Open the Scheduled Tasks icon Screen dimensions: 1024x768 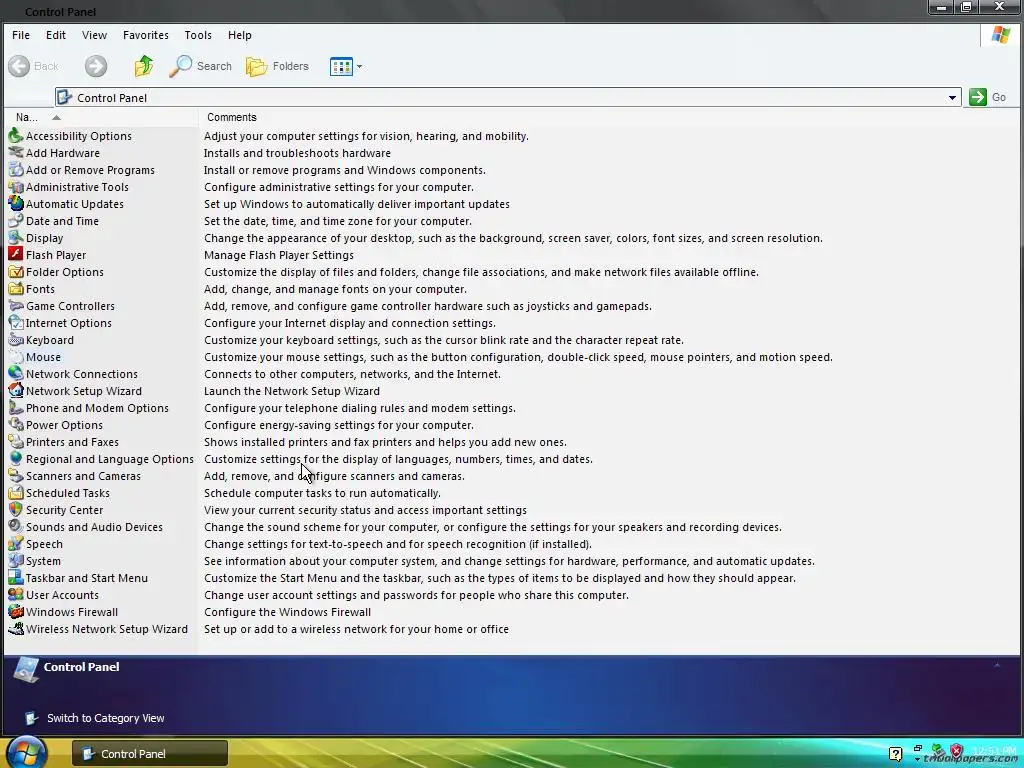[x=16, y=492]
